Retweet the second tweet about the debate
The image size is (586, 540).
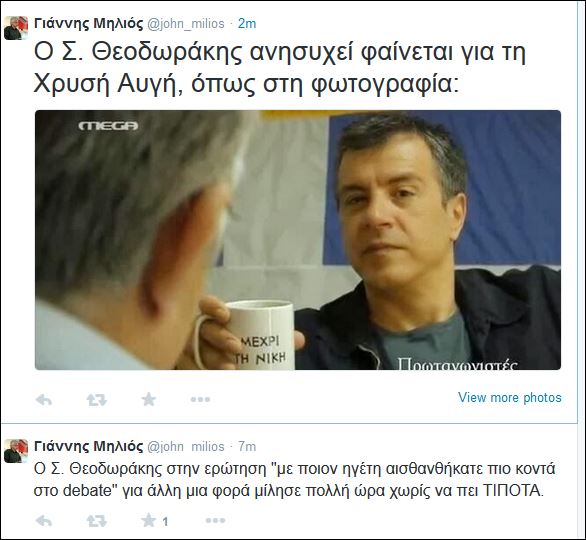coord(97,521)
